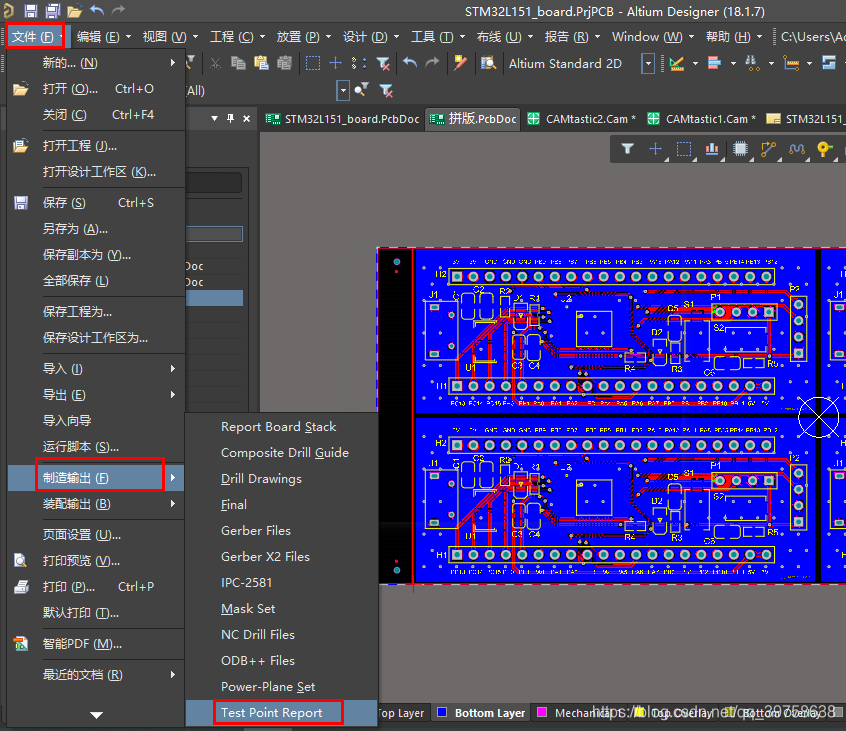Expand the 新的 (N) submenu
This screenshot has height=731, width=846.
[x=96, y=63]
